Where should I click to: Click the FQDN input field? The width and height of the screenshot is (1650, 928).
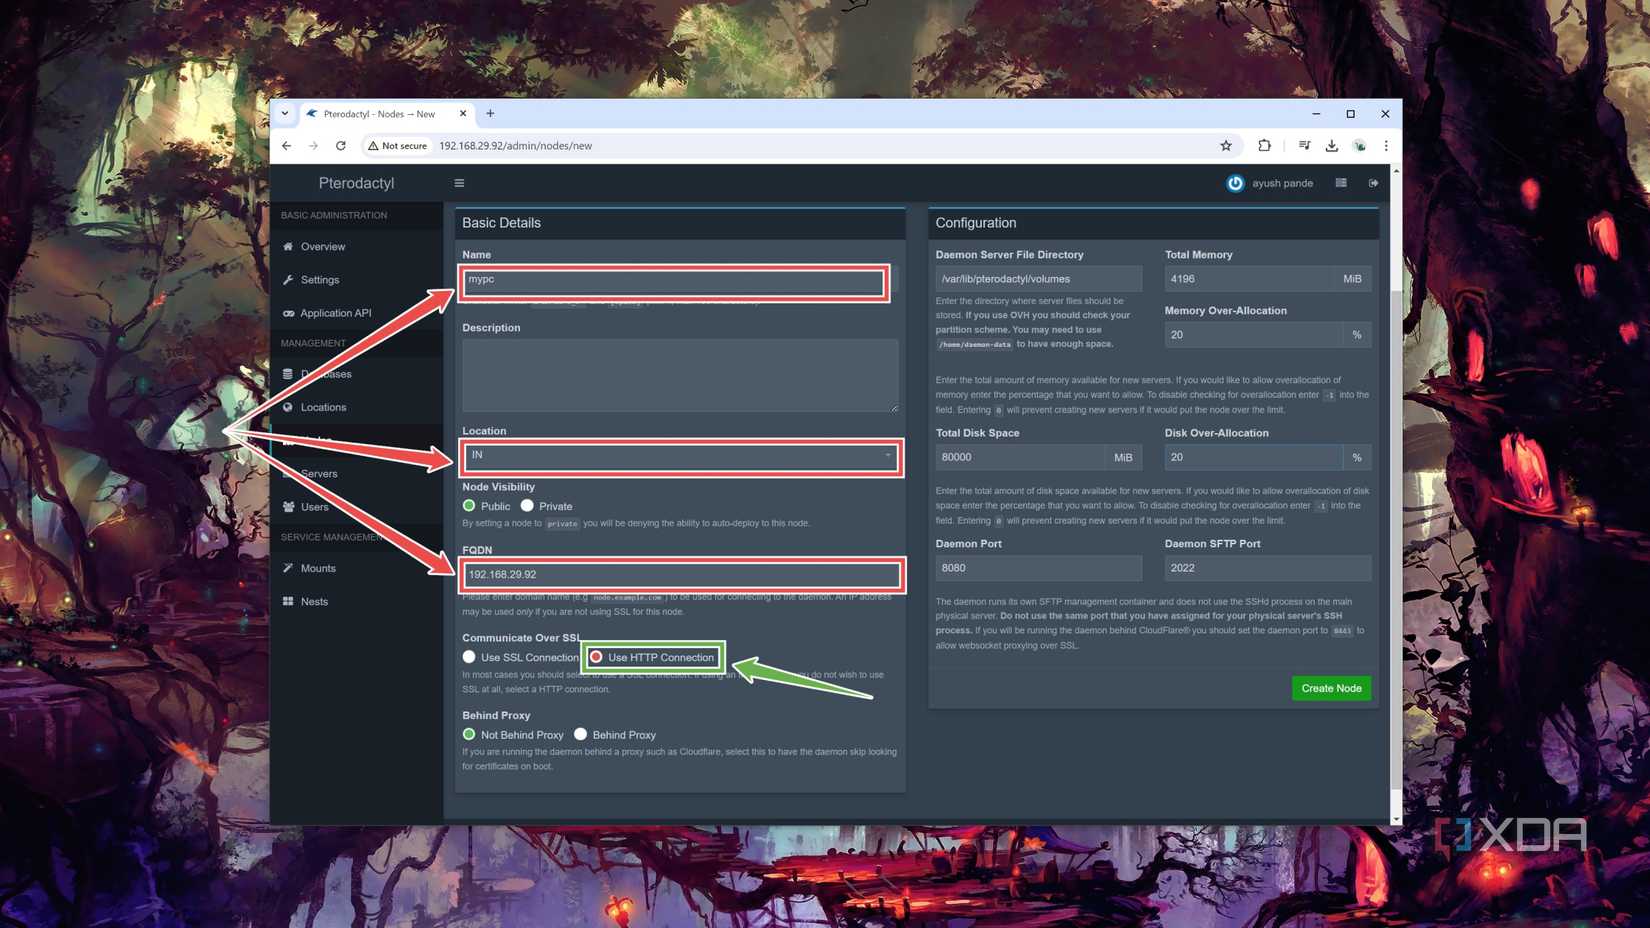pos(682,574)
